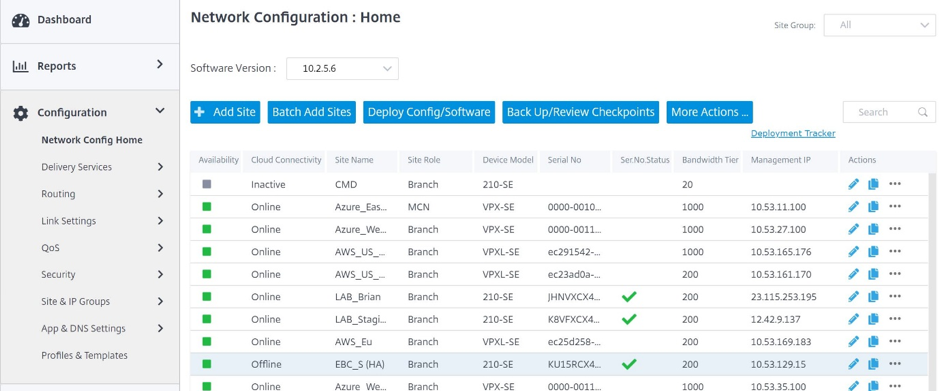Open the More Actions button
The width and height of the screenshot is (939, 391).
pos(710,112)
